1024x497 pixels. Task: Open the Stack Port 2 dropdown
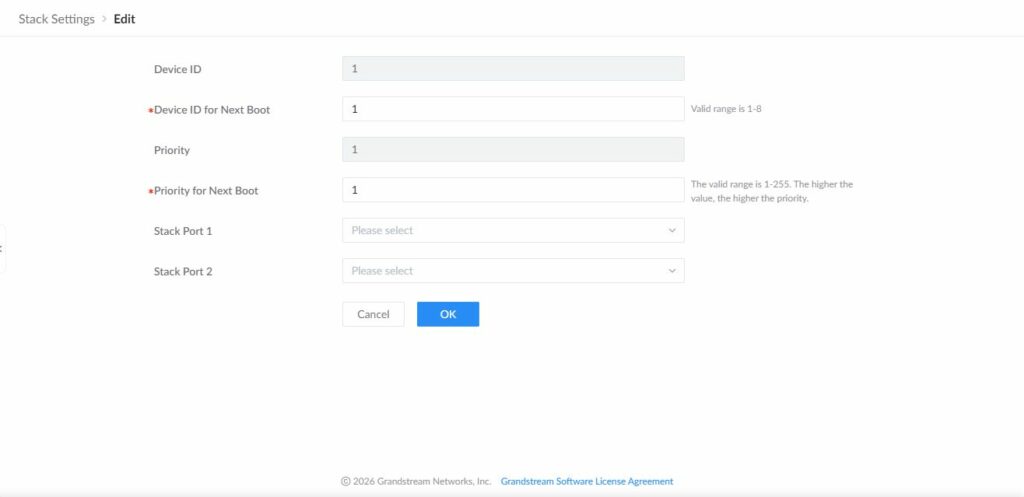tap(513, 271)
